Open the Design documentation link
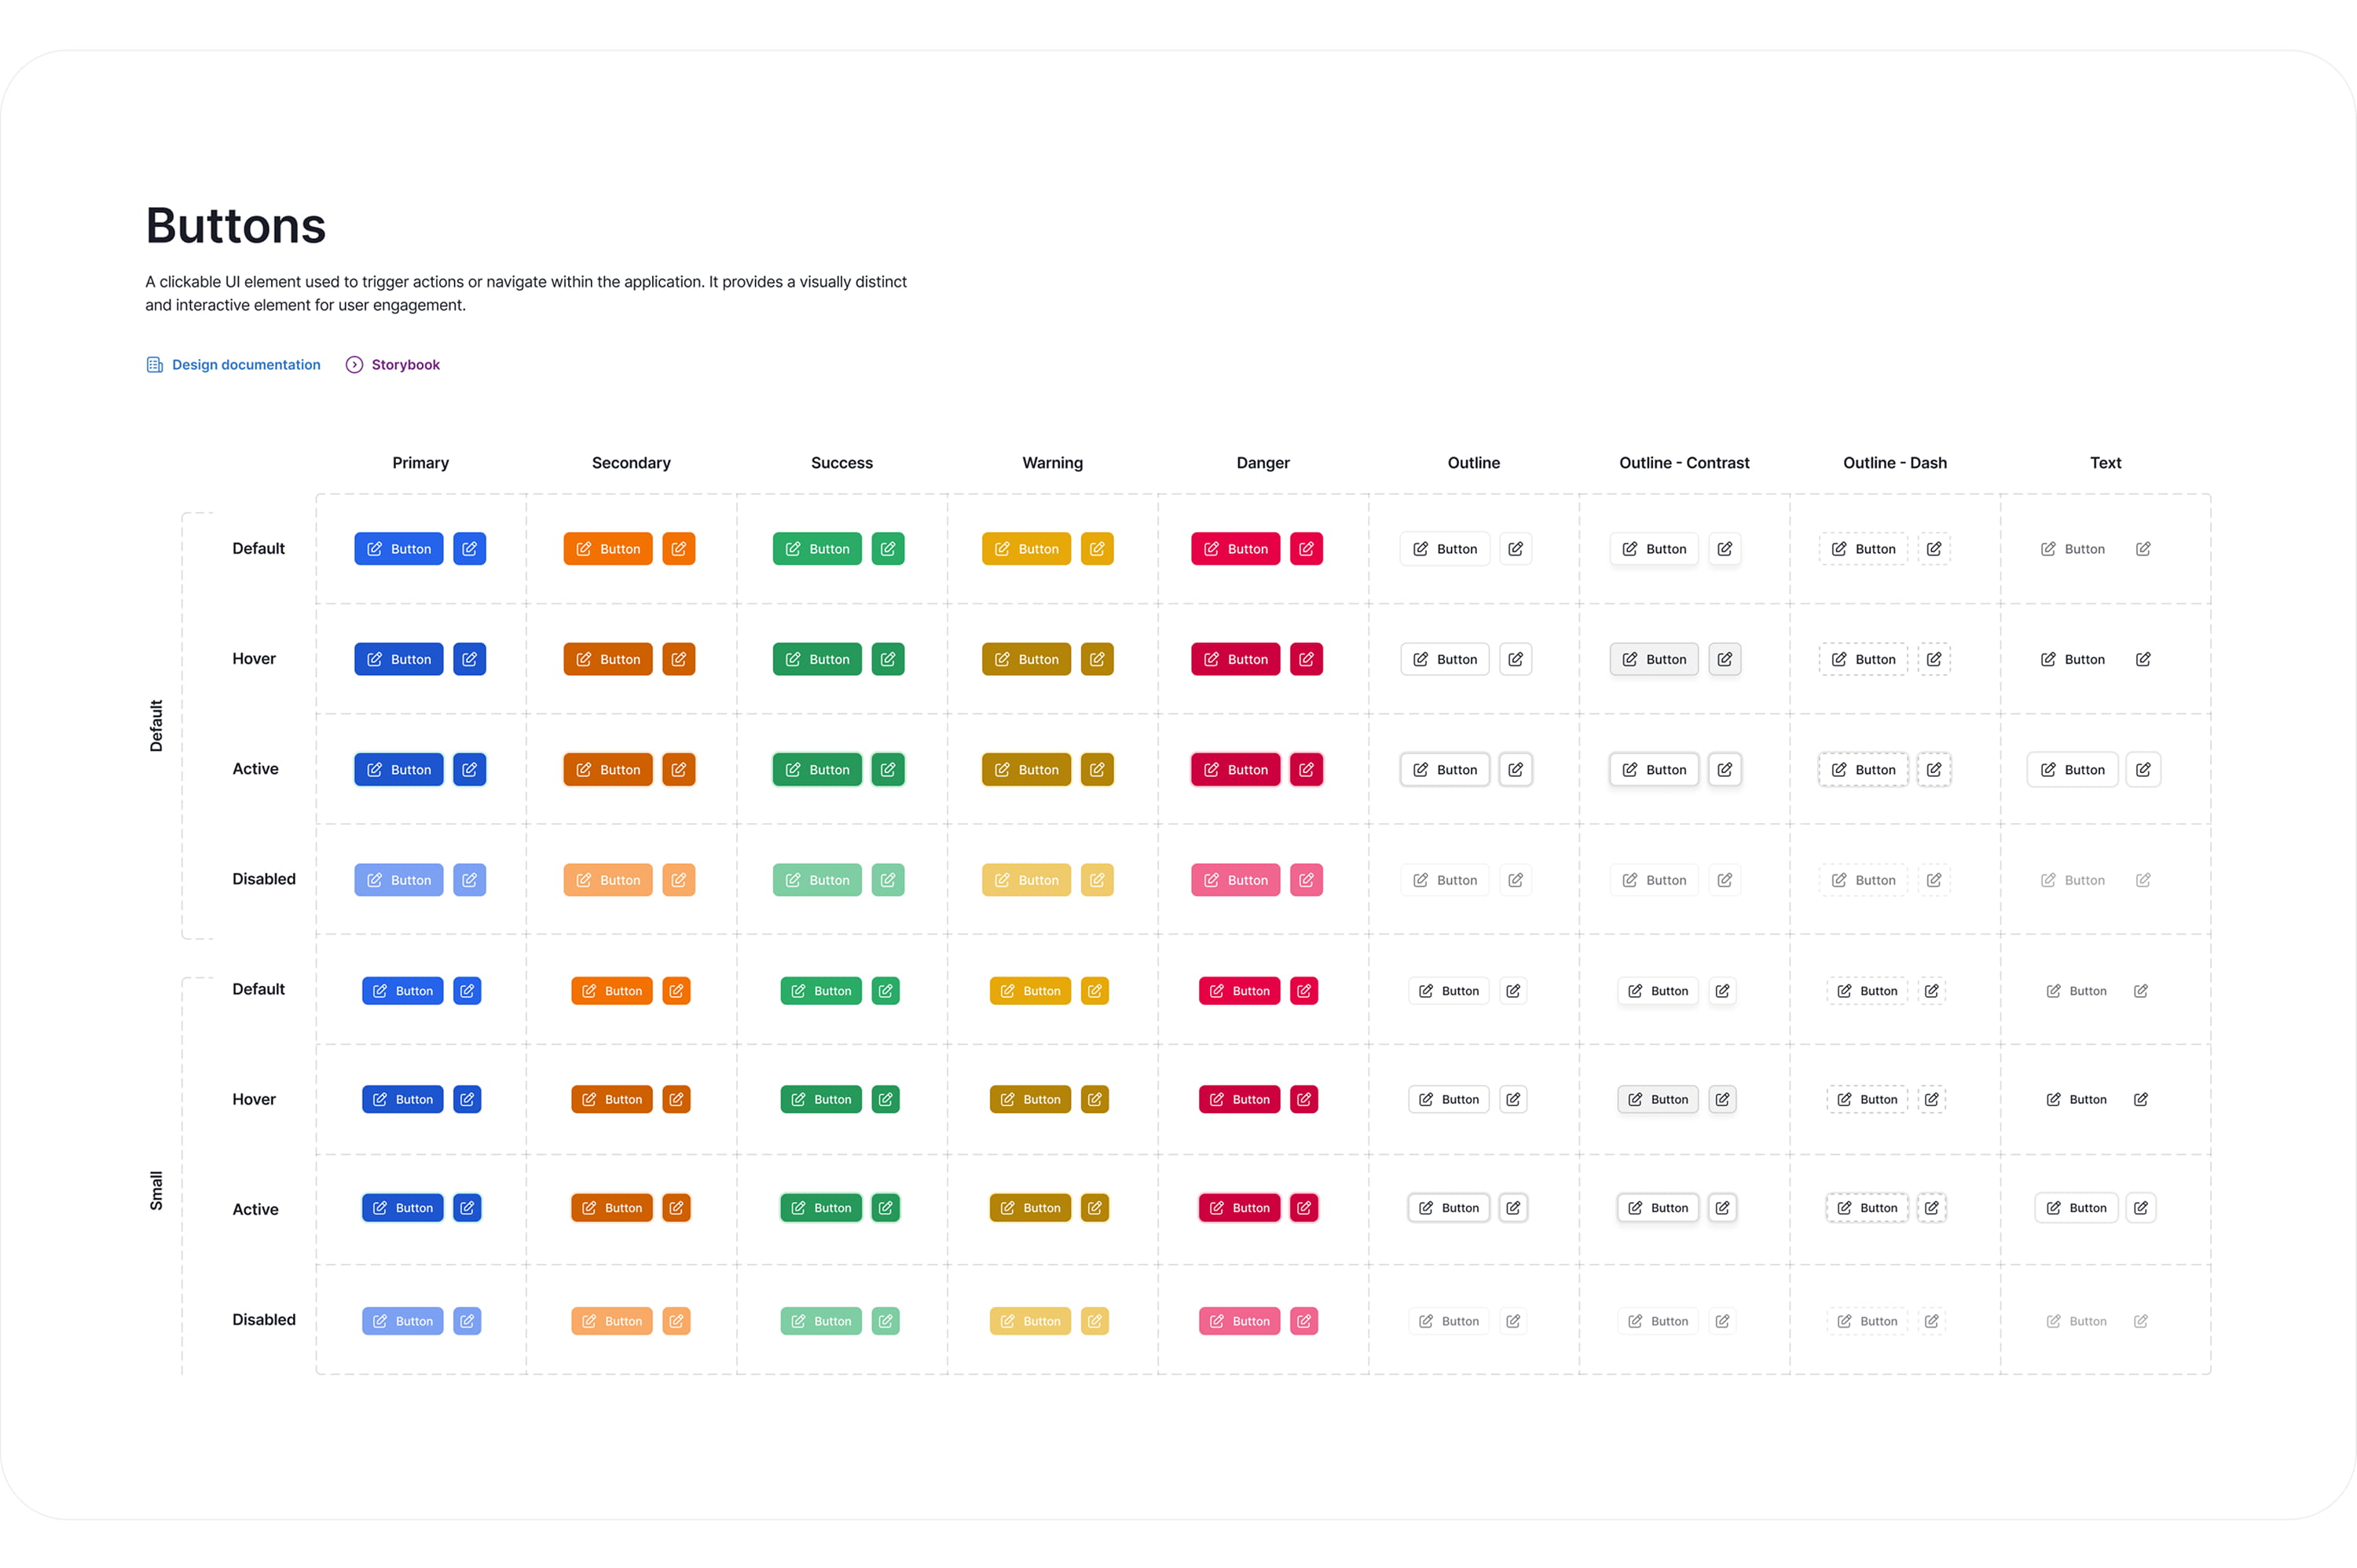This screenshot has width=2357, height=1568. click(246, 365)
